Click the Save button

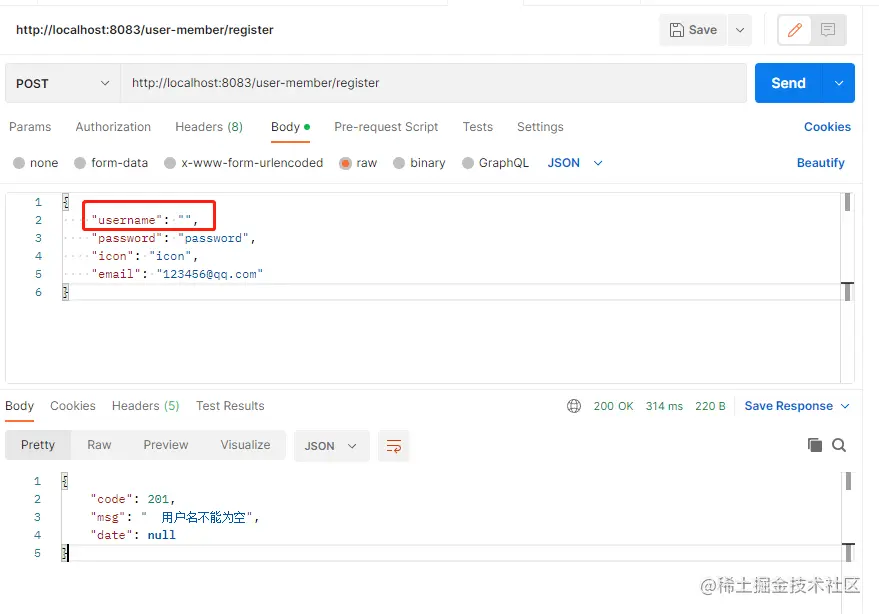tap(693, 30)
